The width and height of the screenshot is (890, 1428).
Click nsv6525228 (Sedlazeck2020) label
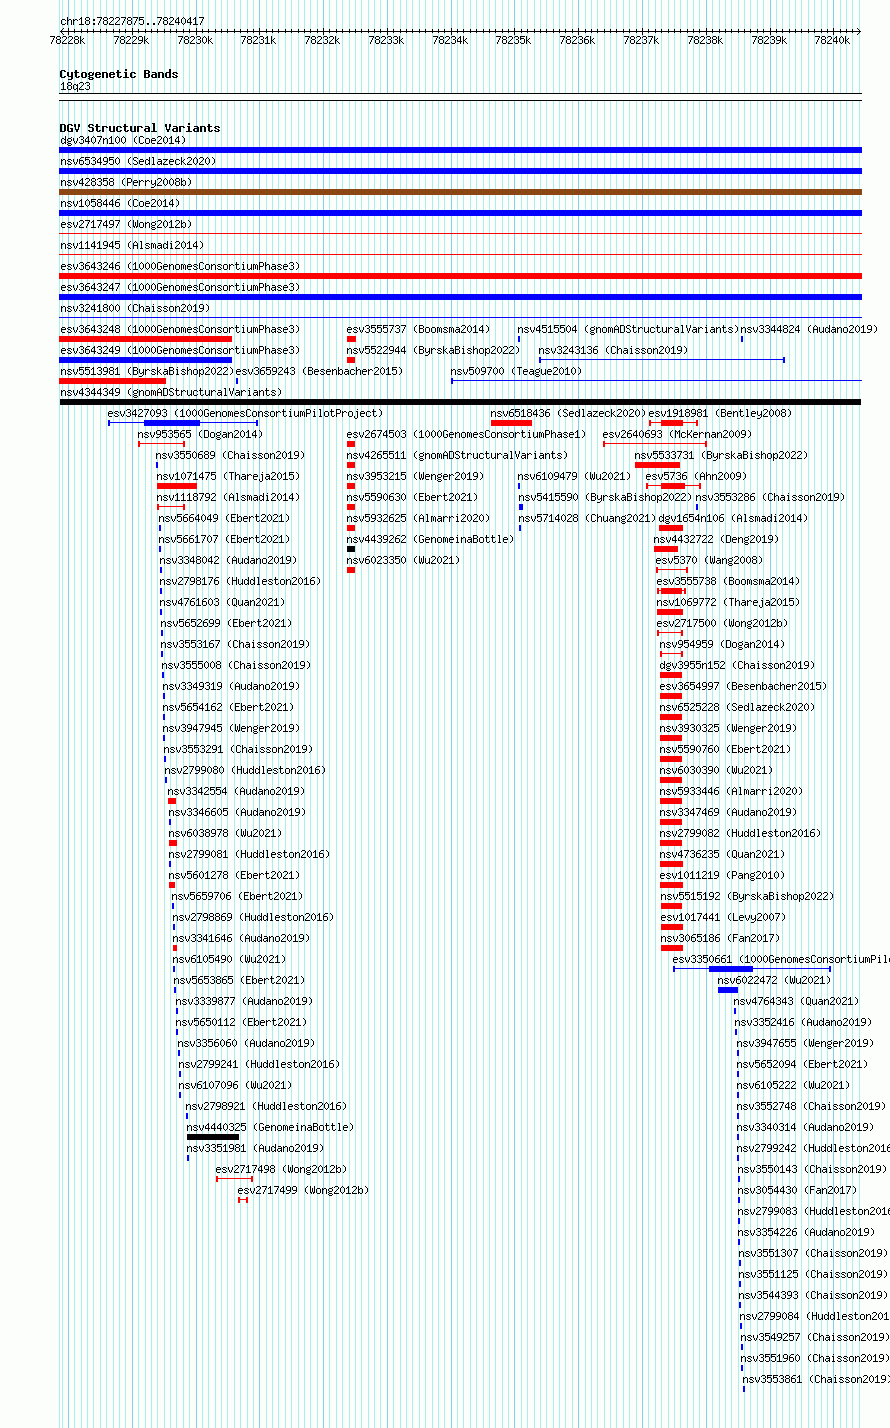tap(738, 707)
